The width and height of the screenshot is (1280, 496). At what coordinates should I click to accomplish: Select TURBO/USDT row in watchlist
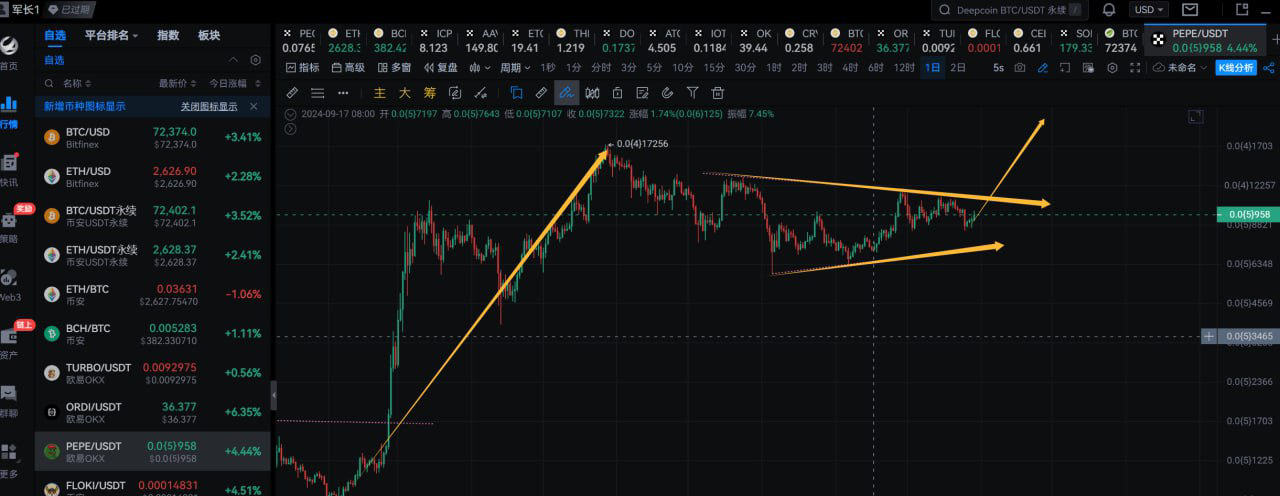pos(153,374)
